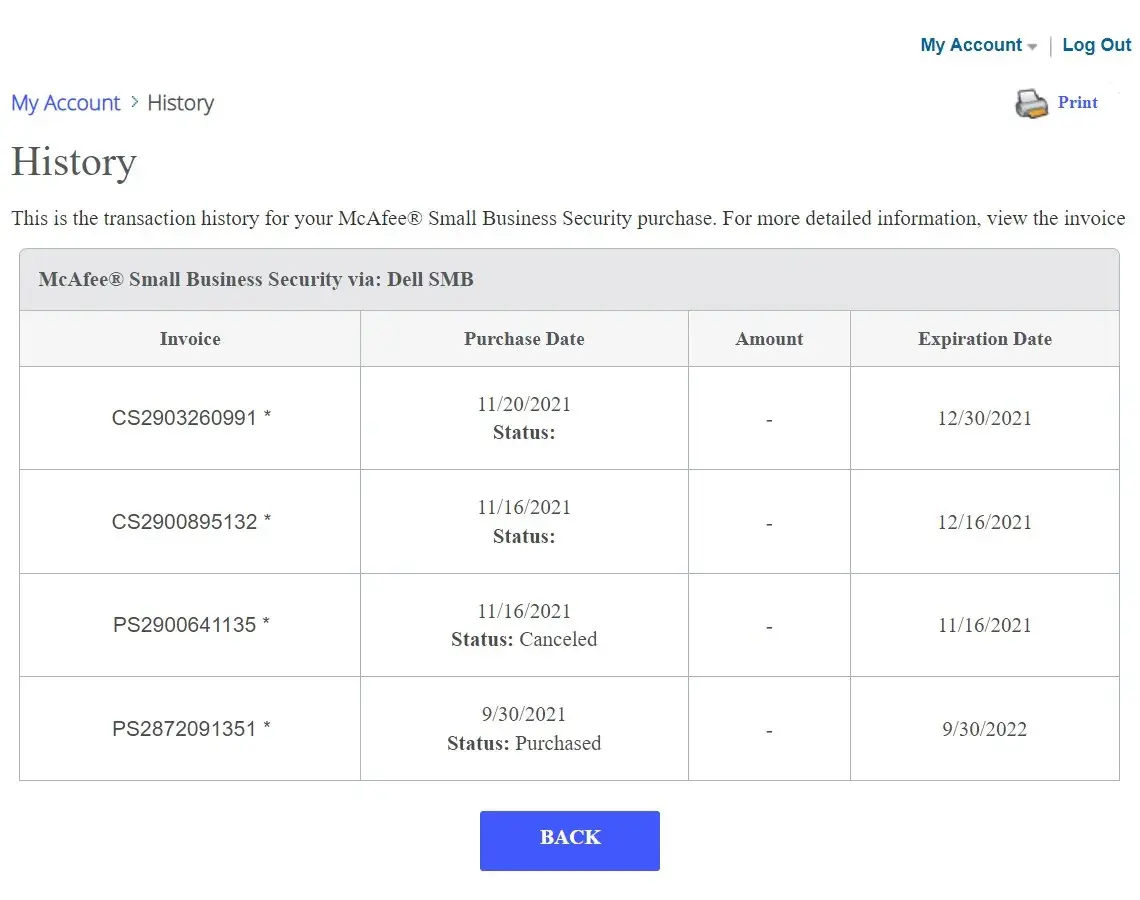Image resolution: width=1140 pixels, height=900 pixels.
Task: Select the 9/30/2022 expiration date cell
Action: pos(985,729)
